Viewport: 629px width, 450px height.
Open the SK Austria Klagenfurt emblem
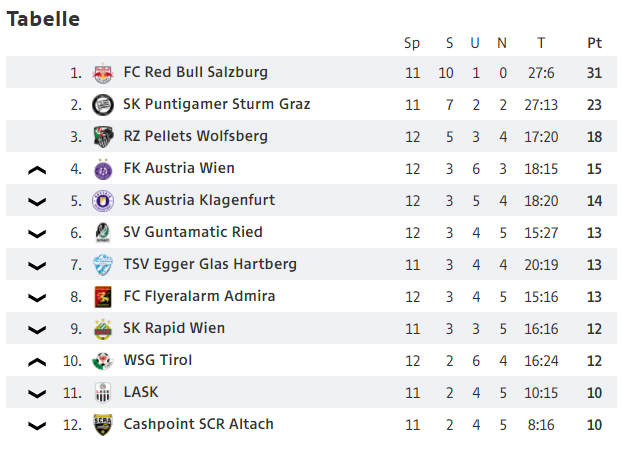(103, 201)
